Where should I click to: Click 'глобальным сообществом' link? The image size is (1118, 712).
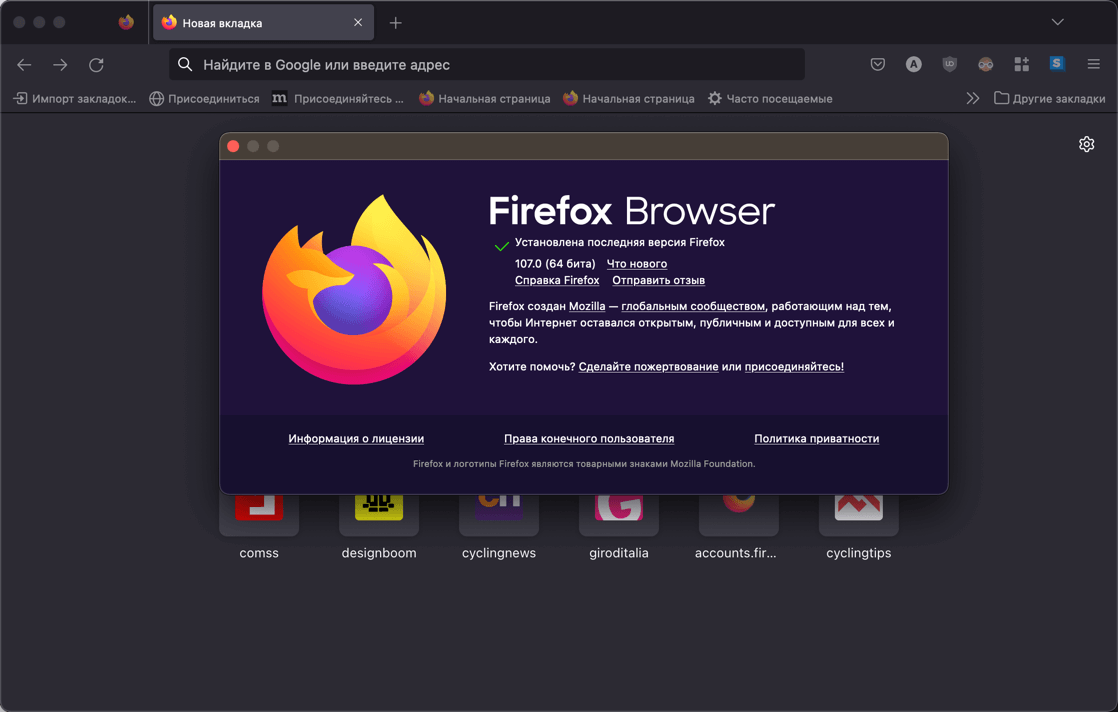pos(693,306)
